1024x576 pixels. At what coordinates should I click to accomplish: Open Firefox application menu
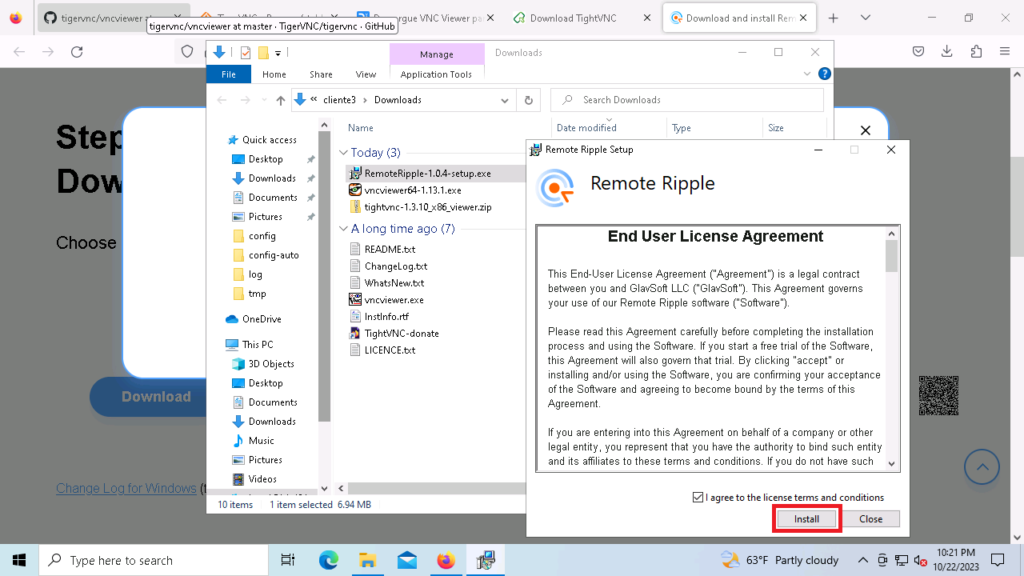pyautogui.click(x=1005, y=52)
